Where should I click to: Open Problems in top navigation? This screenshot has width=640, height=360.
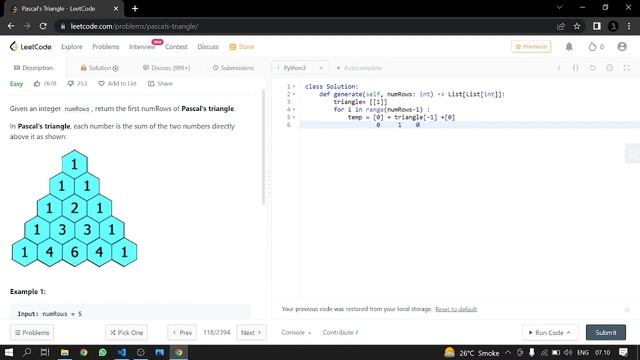[x=106, y=47]
